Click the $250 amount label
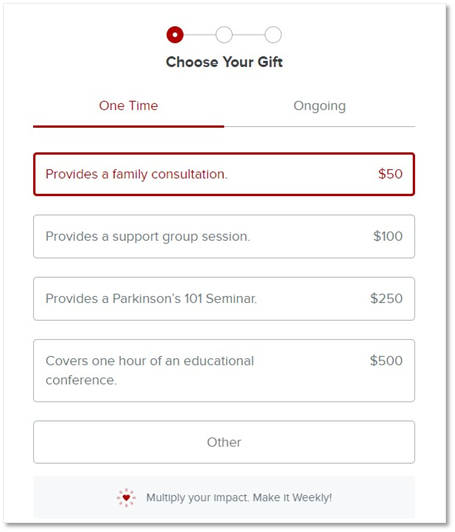Viewport: 455px width, 532px height. click(x=386, y=299)
